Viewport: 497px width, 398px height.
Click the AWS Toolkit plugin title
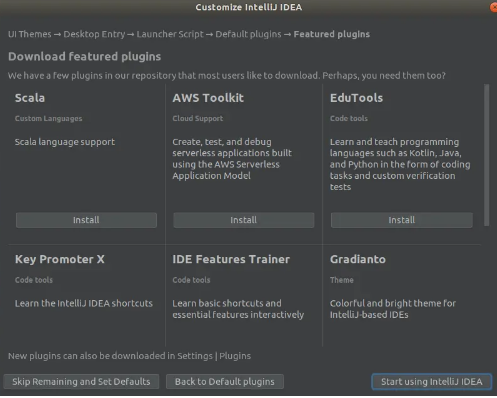(208, 98)
